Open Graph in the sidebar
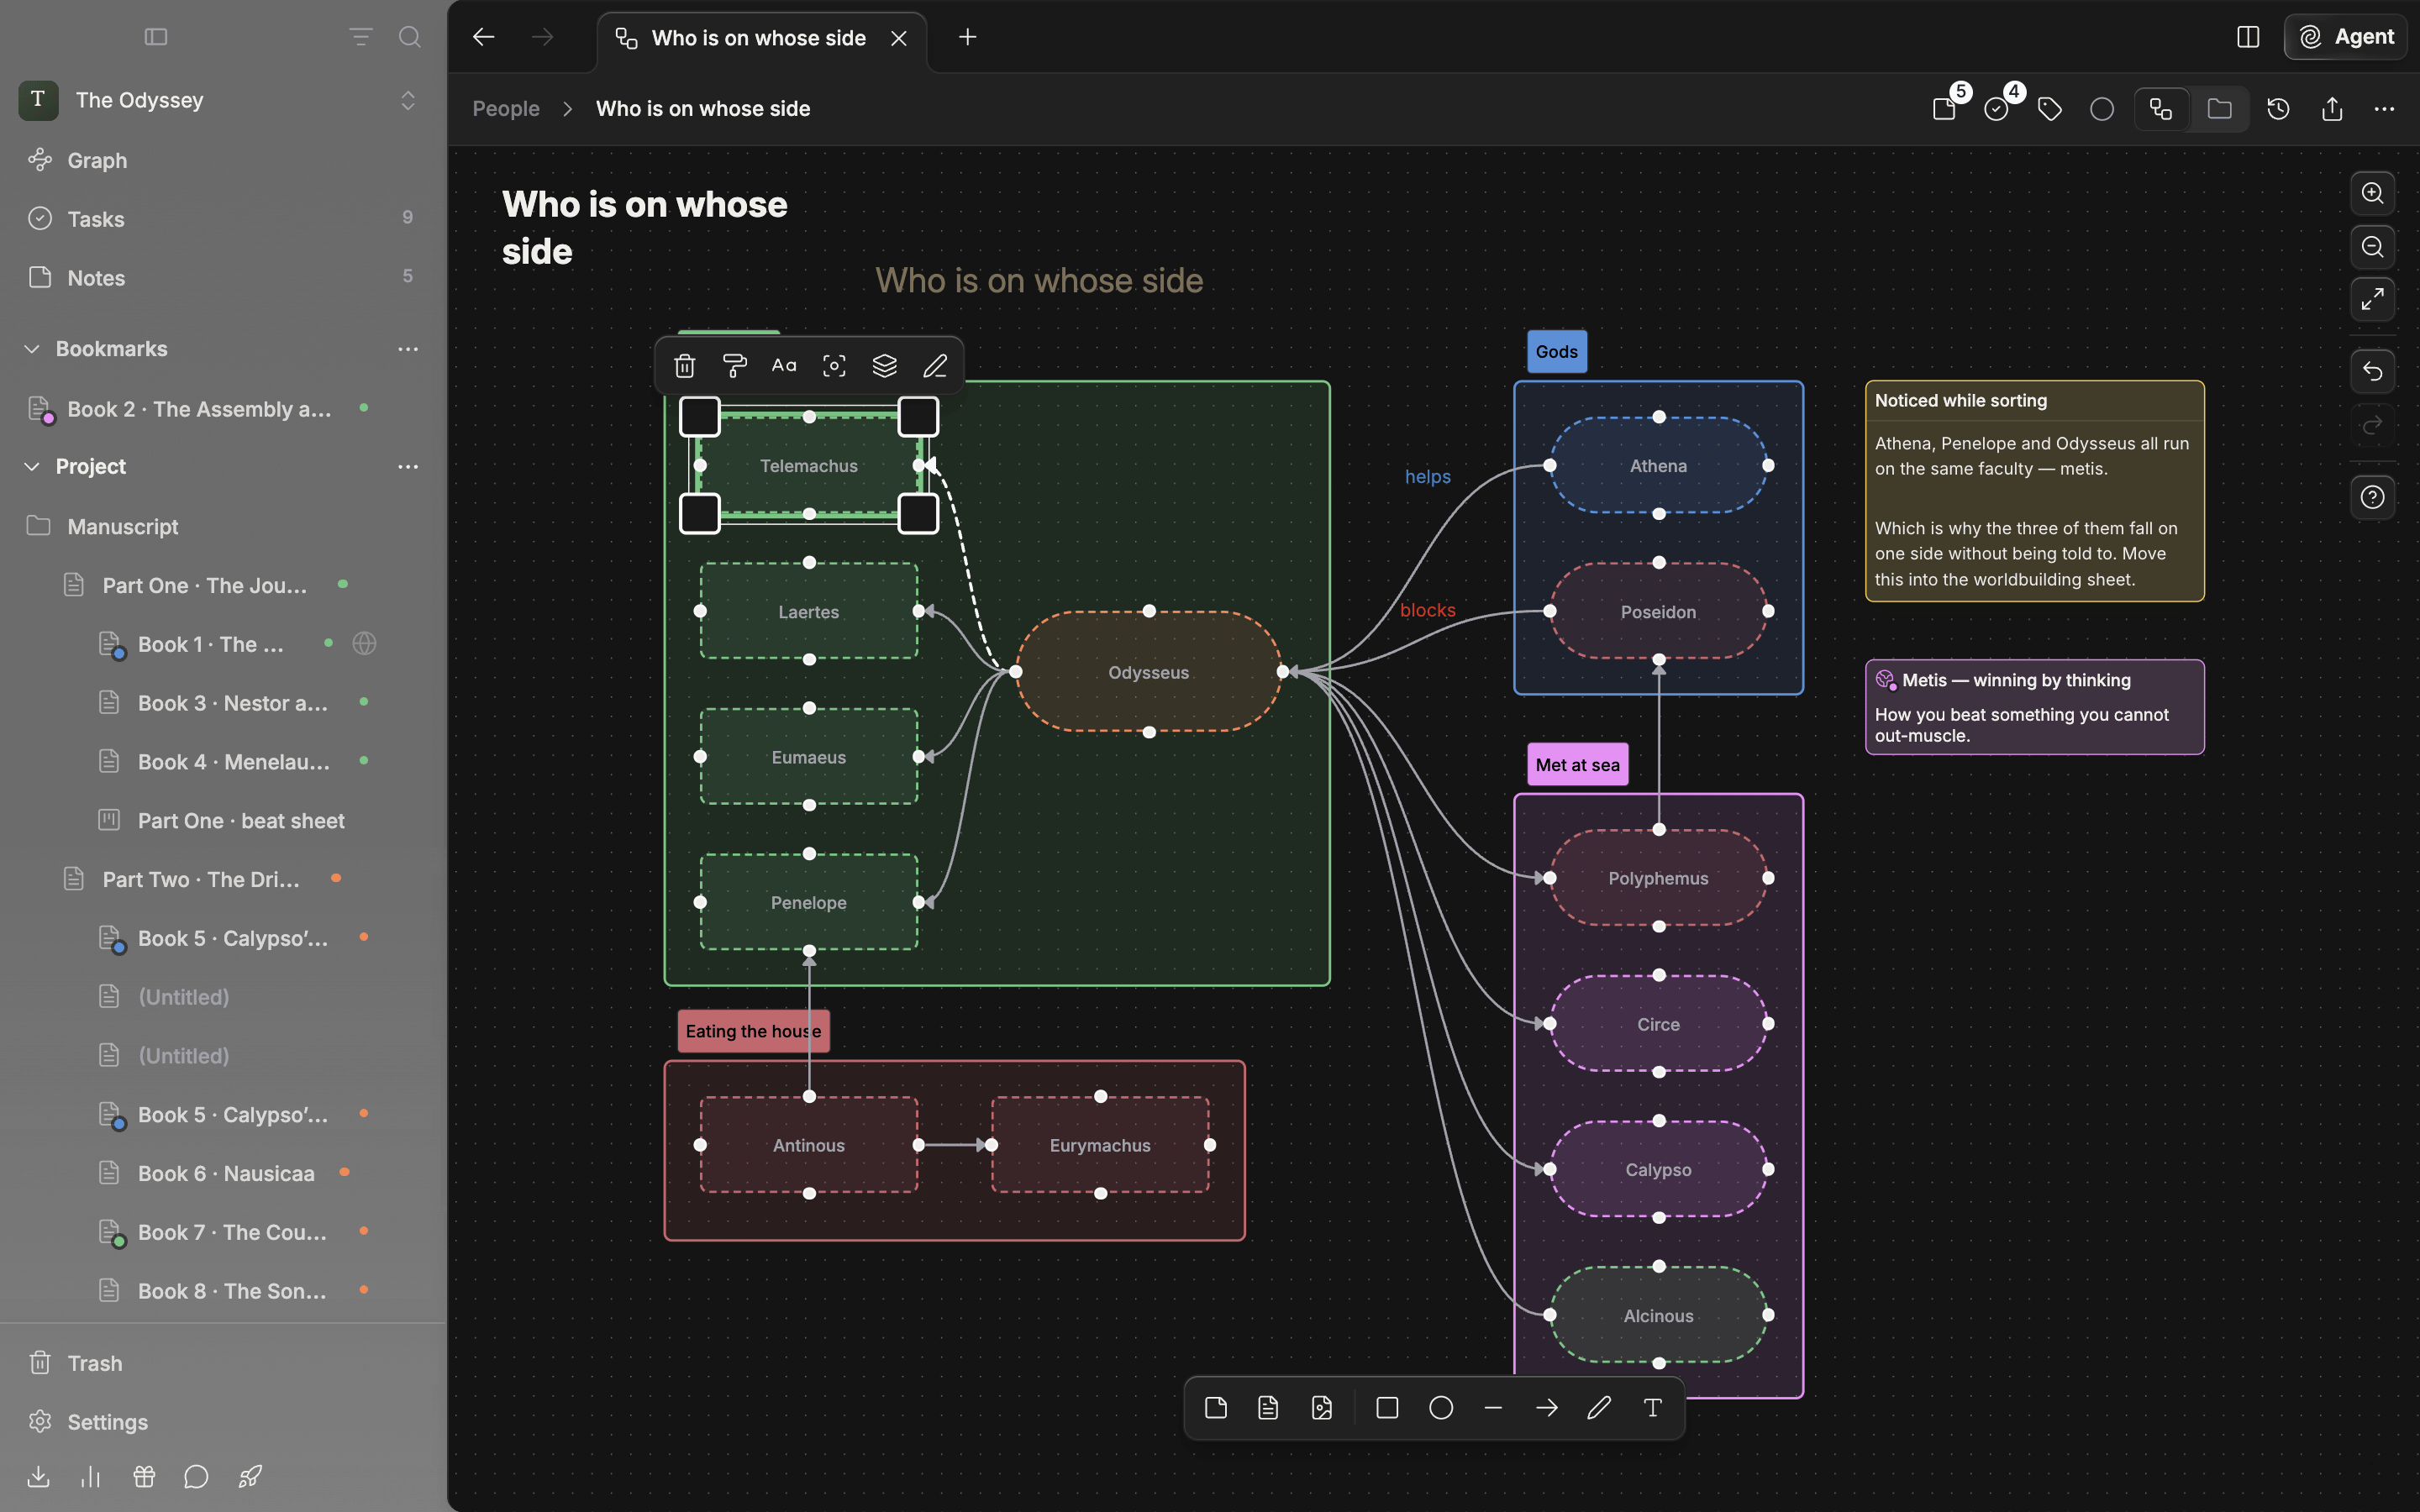2420x1512 pixels. [x=223, y=160]
